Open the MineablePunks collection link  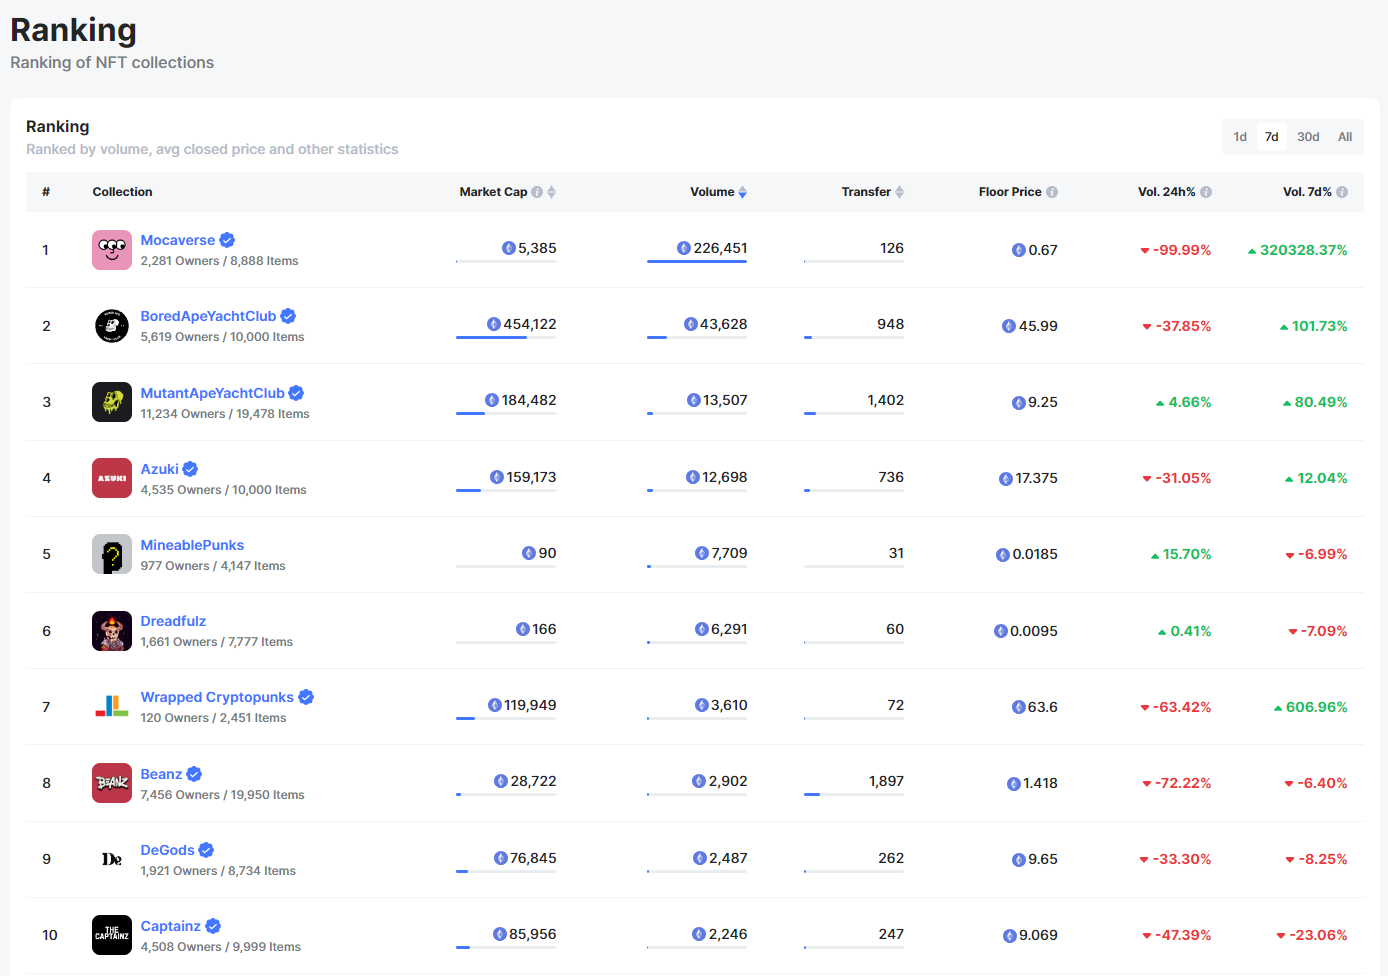coord(192,545)
